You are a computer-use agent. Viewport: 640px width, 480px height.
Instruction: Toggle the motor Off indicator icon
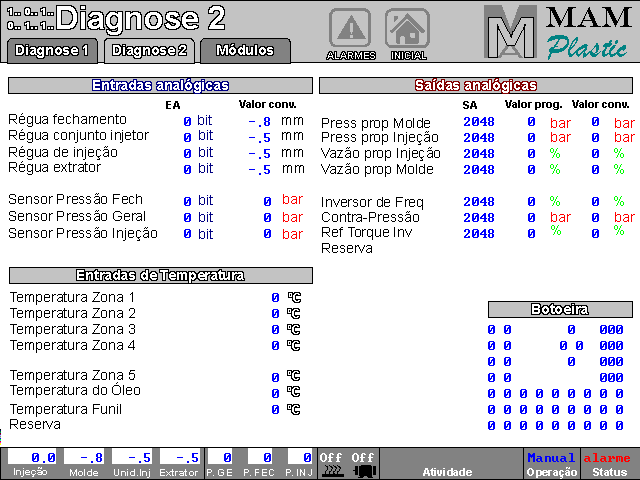coord(363,464)
